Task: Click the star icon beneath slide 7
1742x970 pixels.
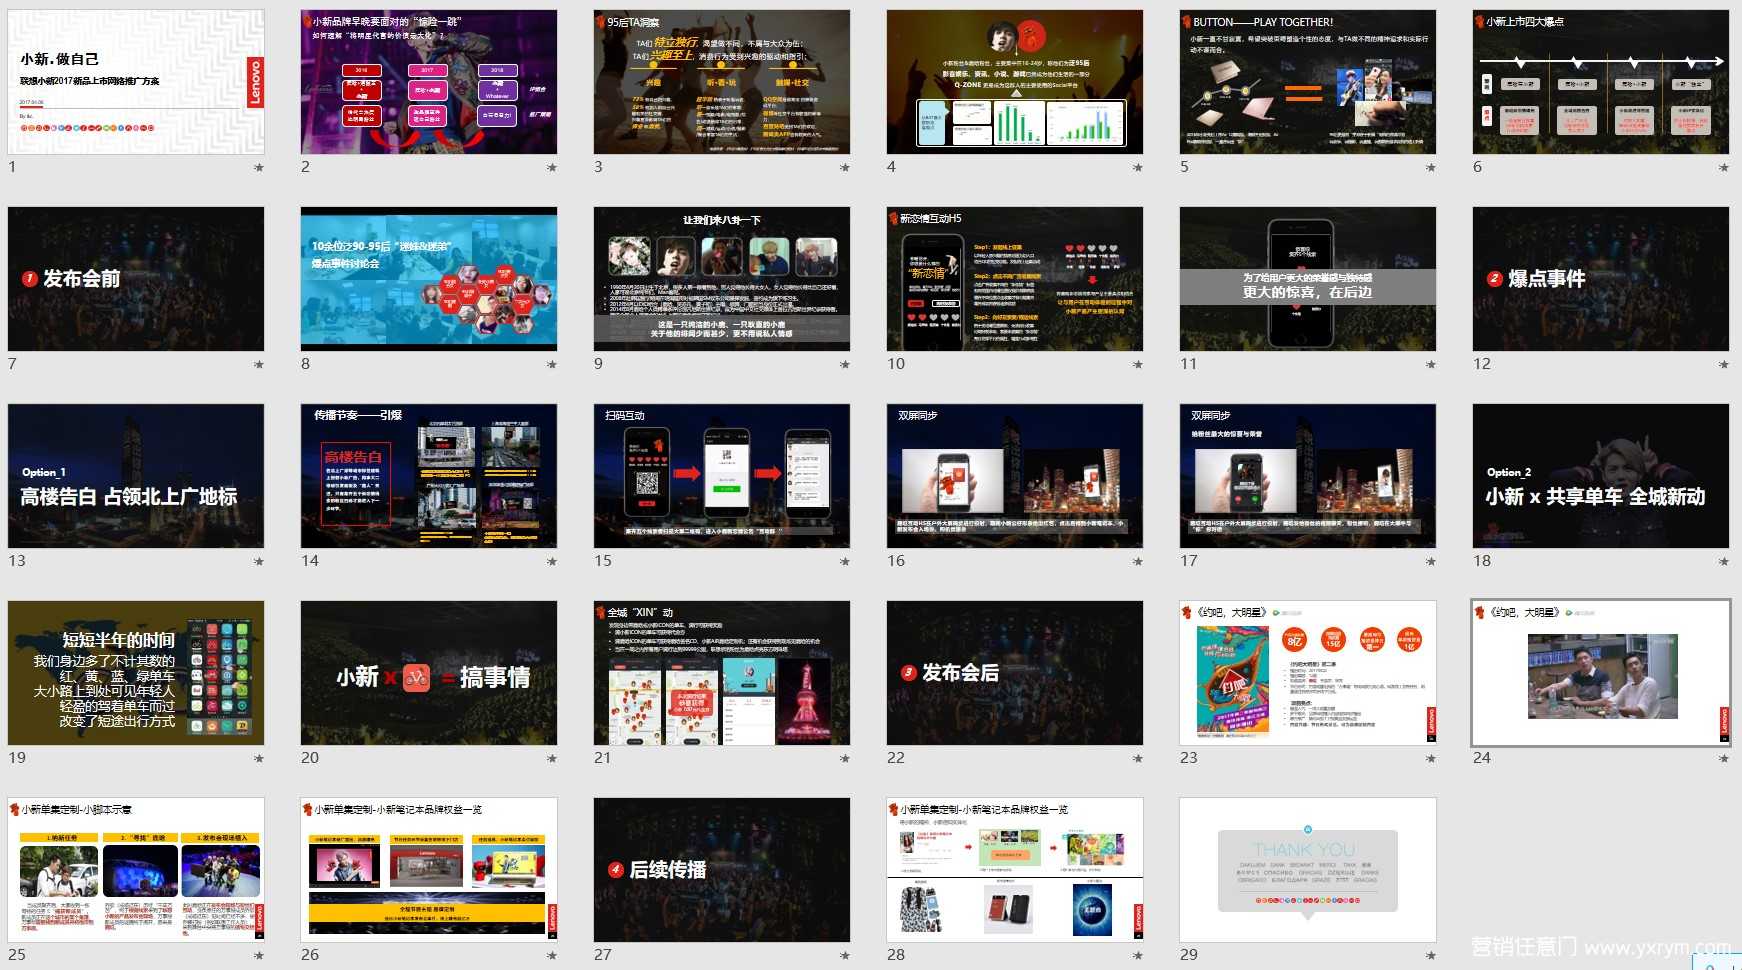Action: pyautogui.click(x=259, y=365)
